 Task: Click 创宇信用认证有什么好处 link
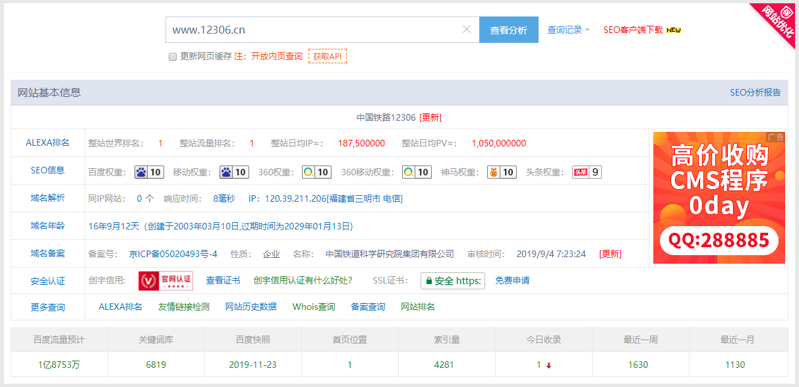point(303,280)
